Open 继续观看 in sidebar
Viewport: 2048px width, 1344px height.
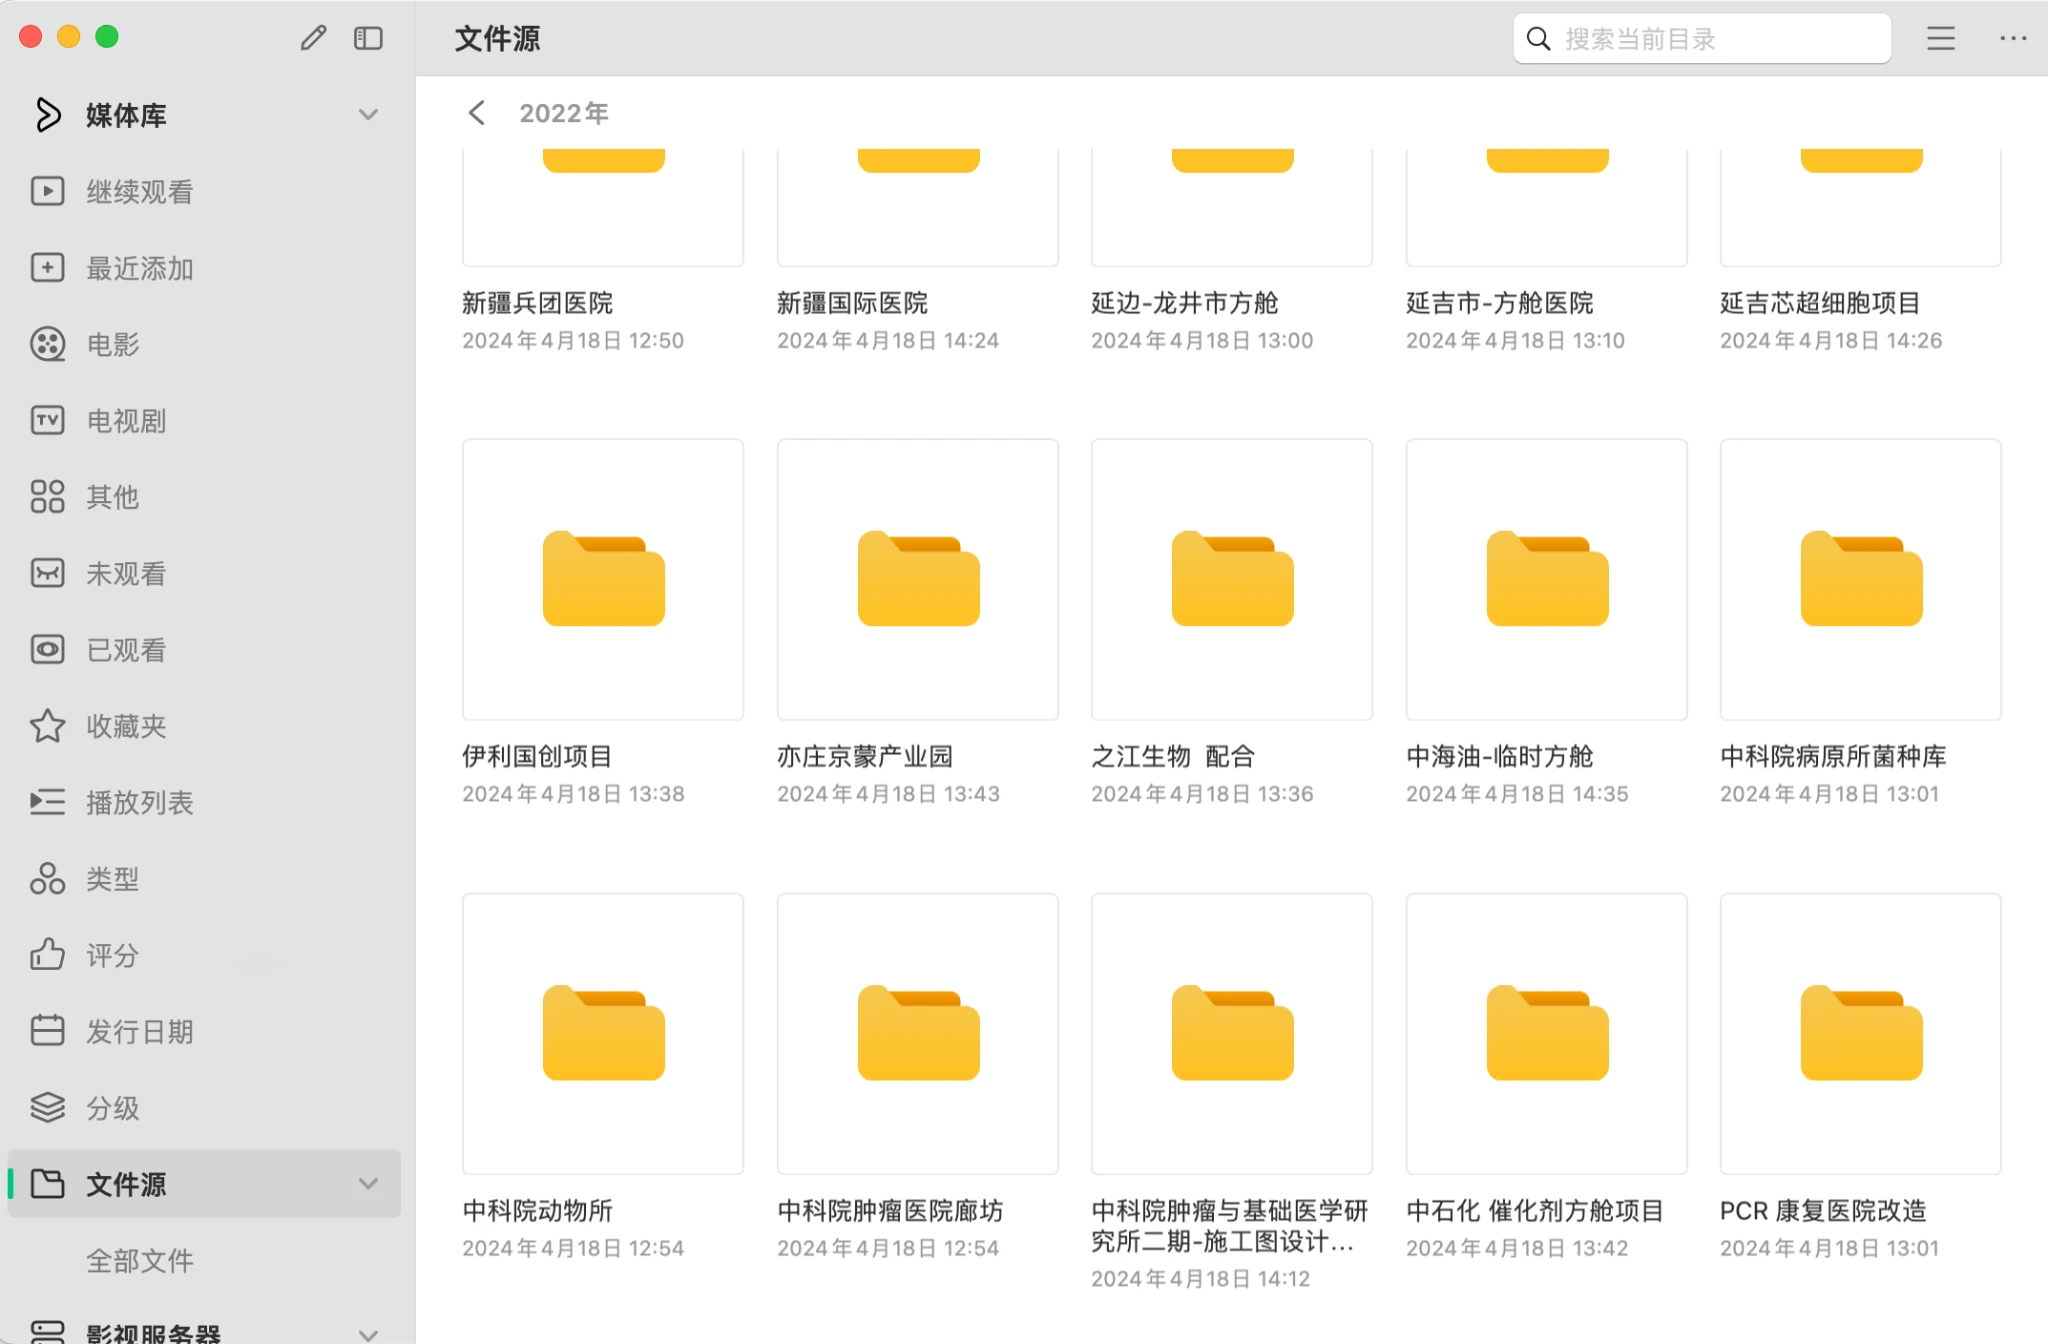139,192
